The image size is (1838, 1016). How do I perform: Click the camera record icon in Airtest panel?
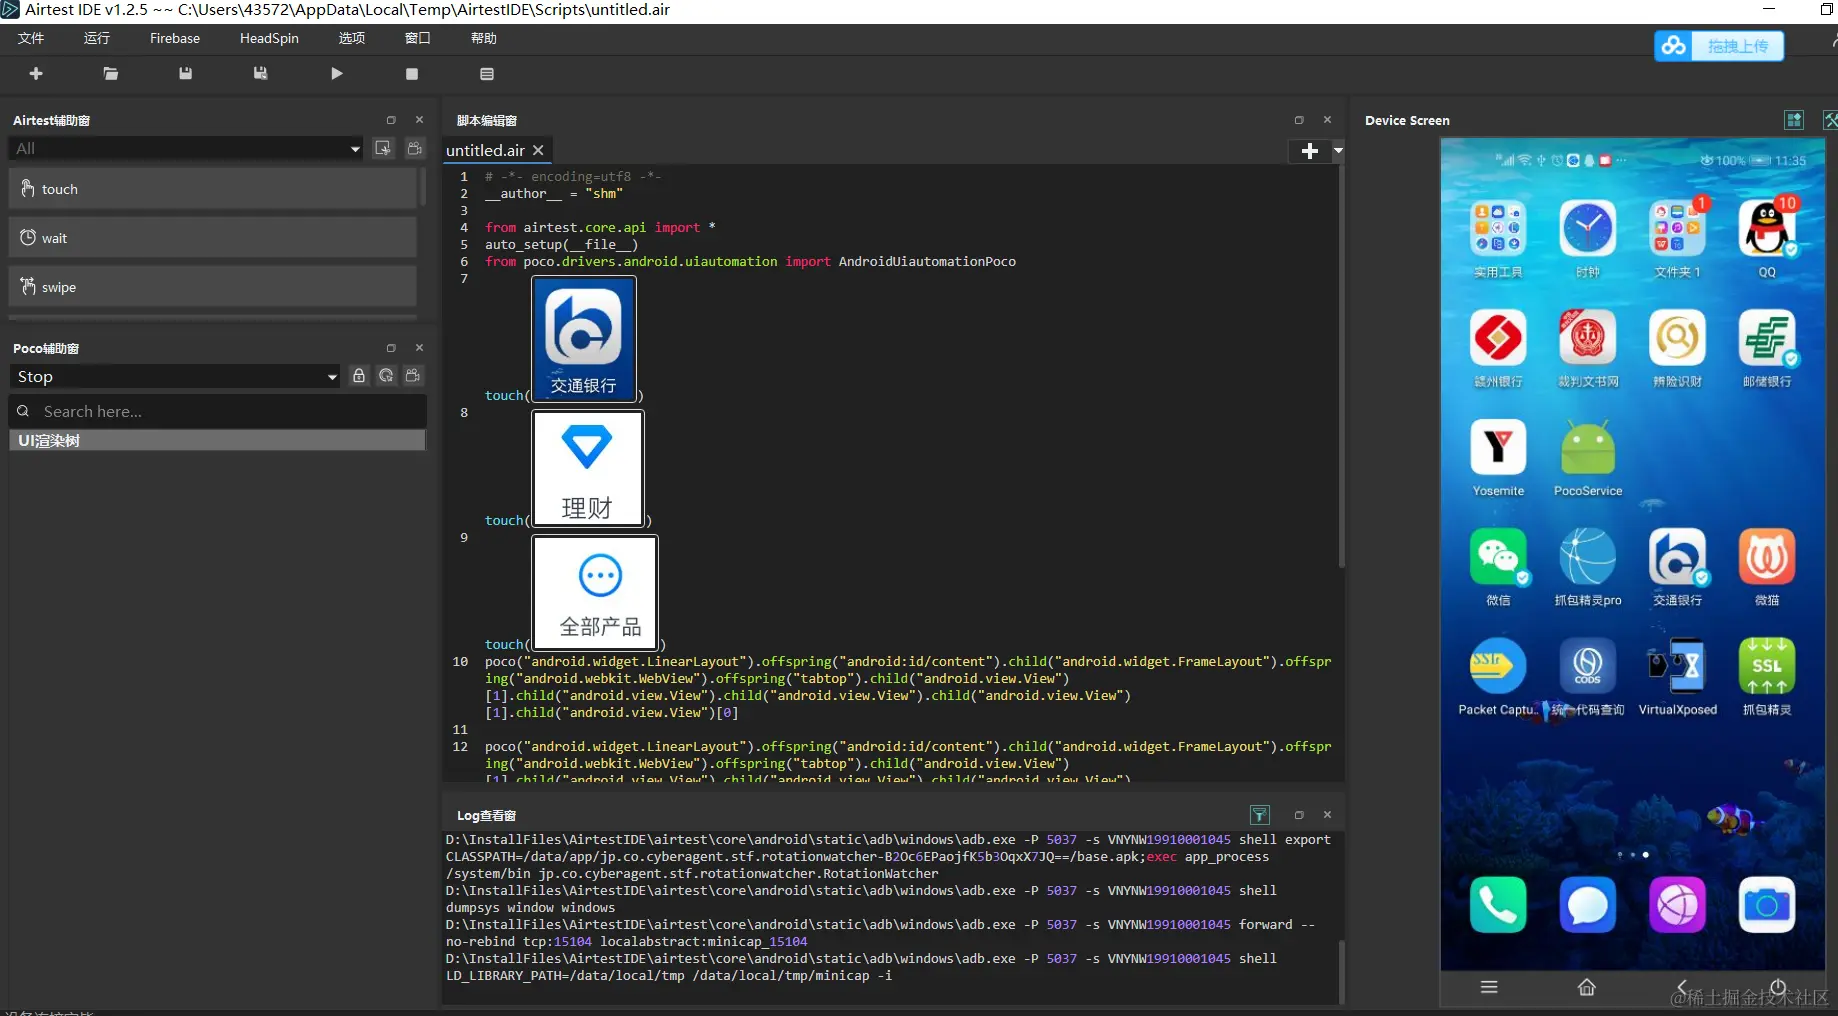click(415, 148)
